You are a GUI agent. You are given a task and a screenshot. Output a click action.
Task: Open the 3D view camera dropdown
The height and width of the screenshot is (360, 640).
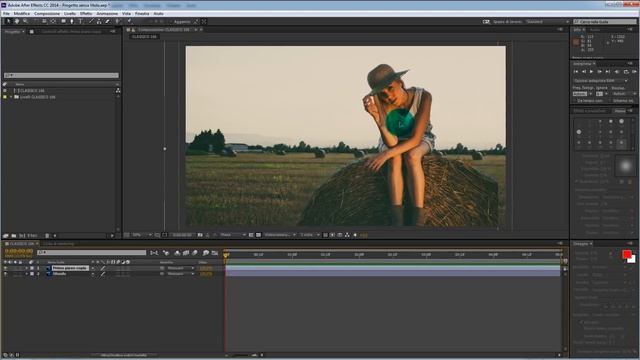pyautogui.click(x=280, y=235)
